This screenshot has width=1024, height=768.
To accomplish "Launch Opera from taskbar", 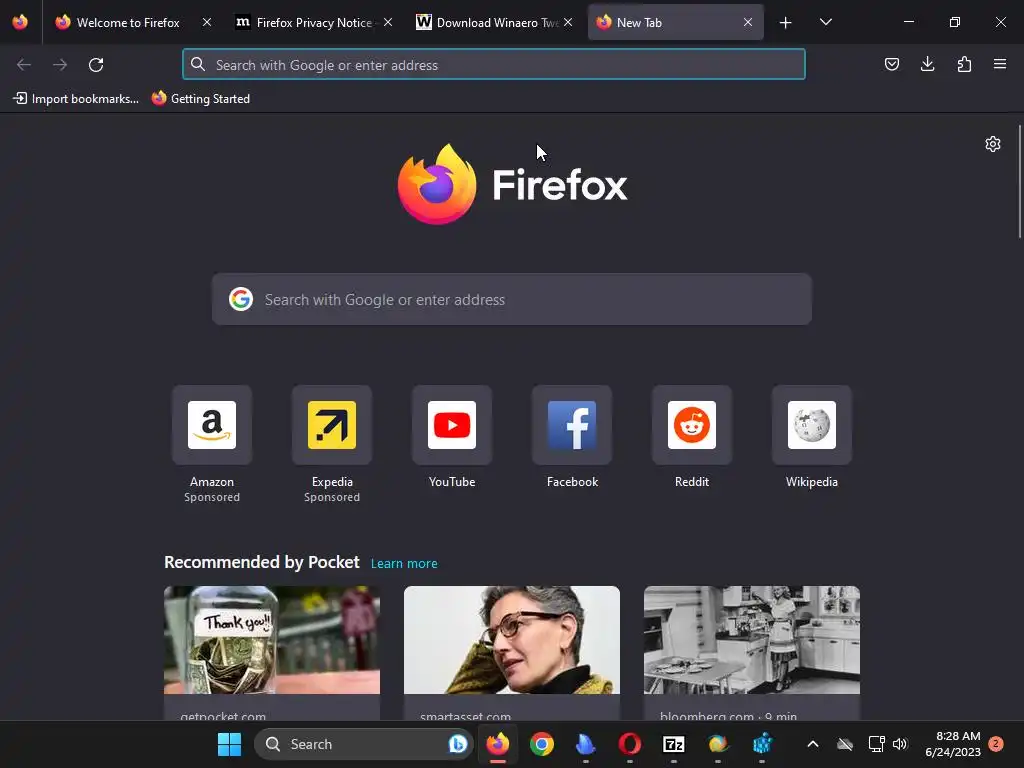I will click(x=630, y=744).
